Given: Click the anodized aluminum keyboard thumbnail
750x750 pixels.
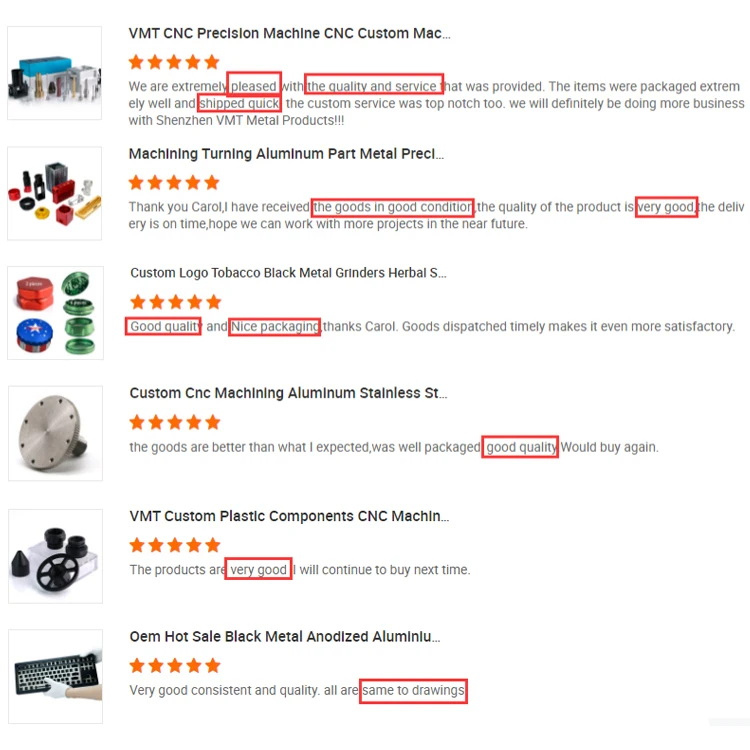Looking at the screenshot, I should pyautogui.click(x=55, y=676).
